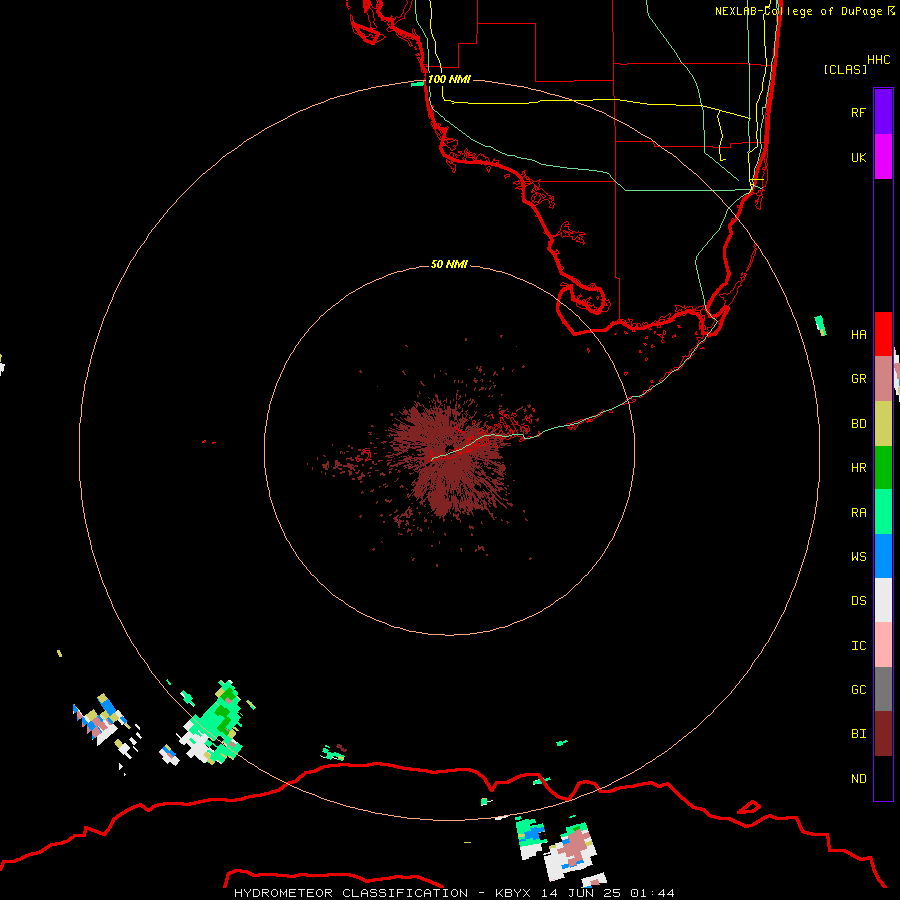Screen dimensions: 900x900
Task: Click the dark green HR swatch
Action: pyautogui.click(x=883, y=468)
